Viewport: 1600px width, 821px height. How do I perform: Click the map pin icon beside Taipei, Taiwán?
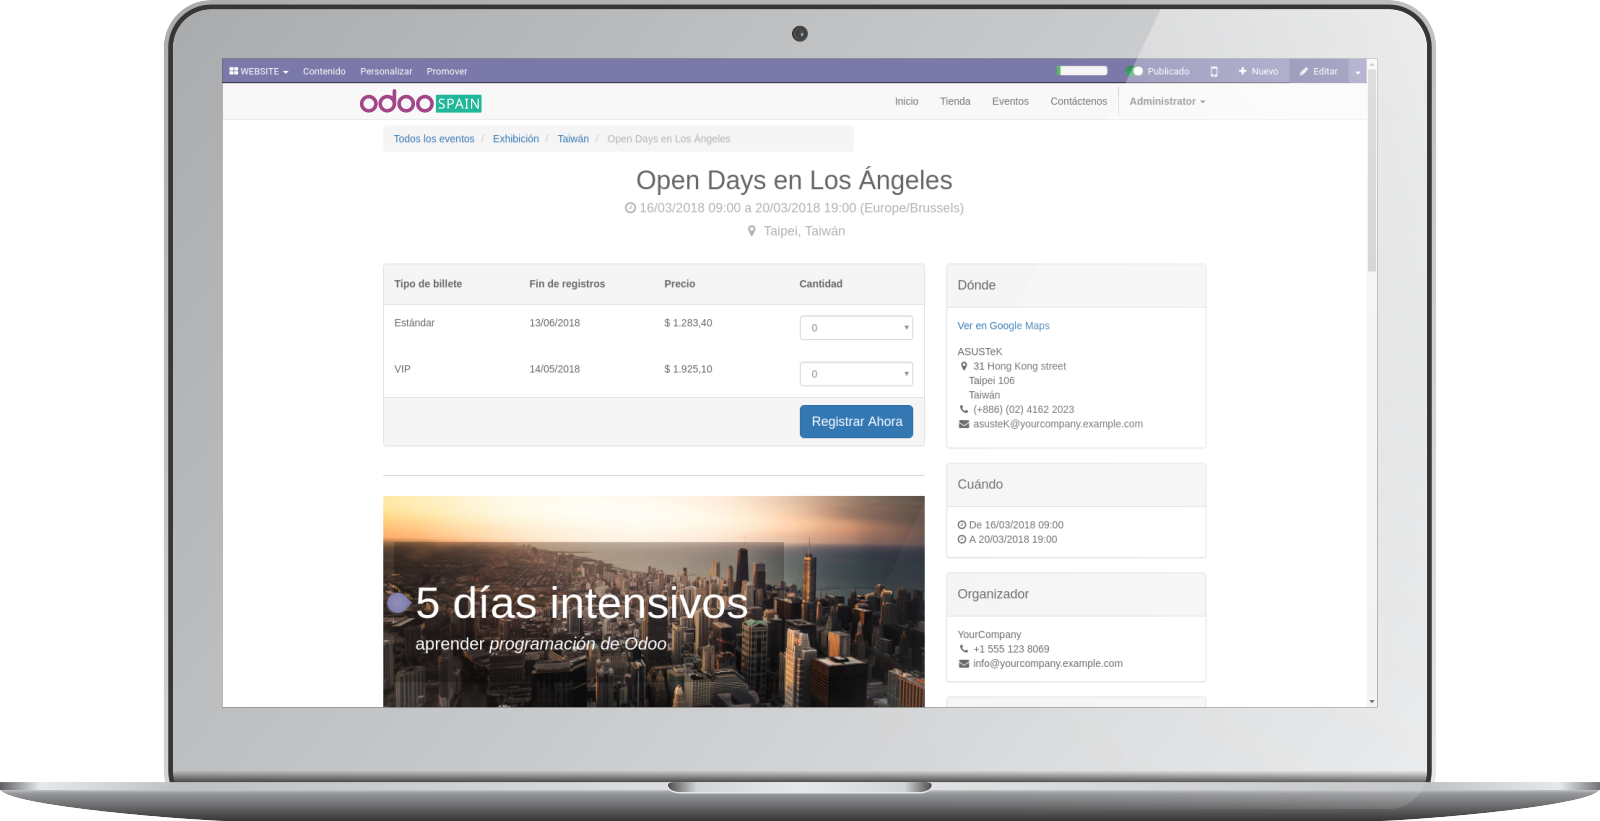click(x=752, y=231)
